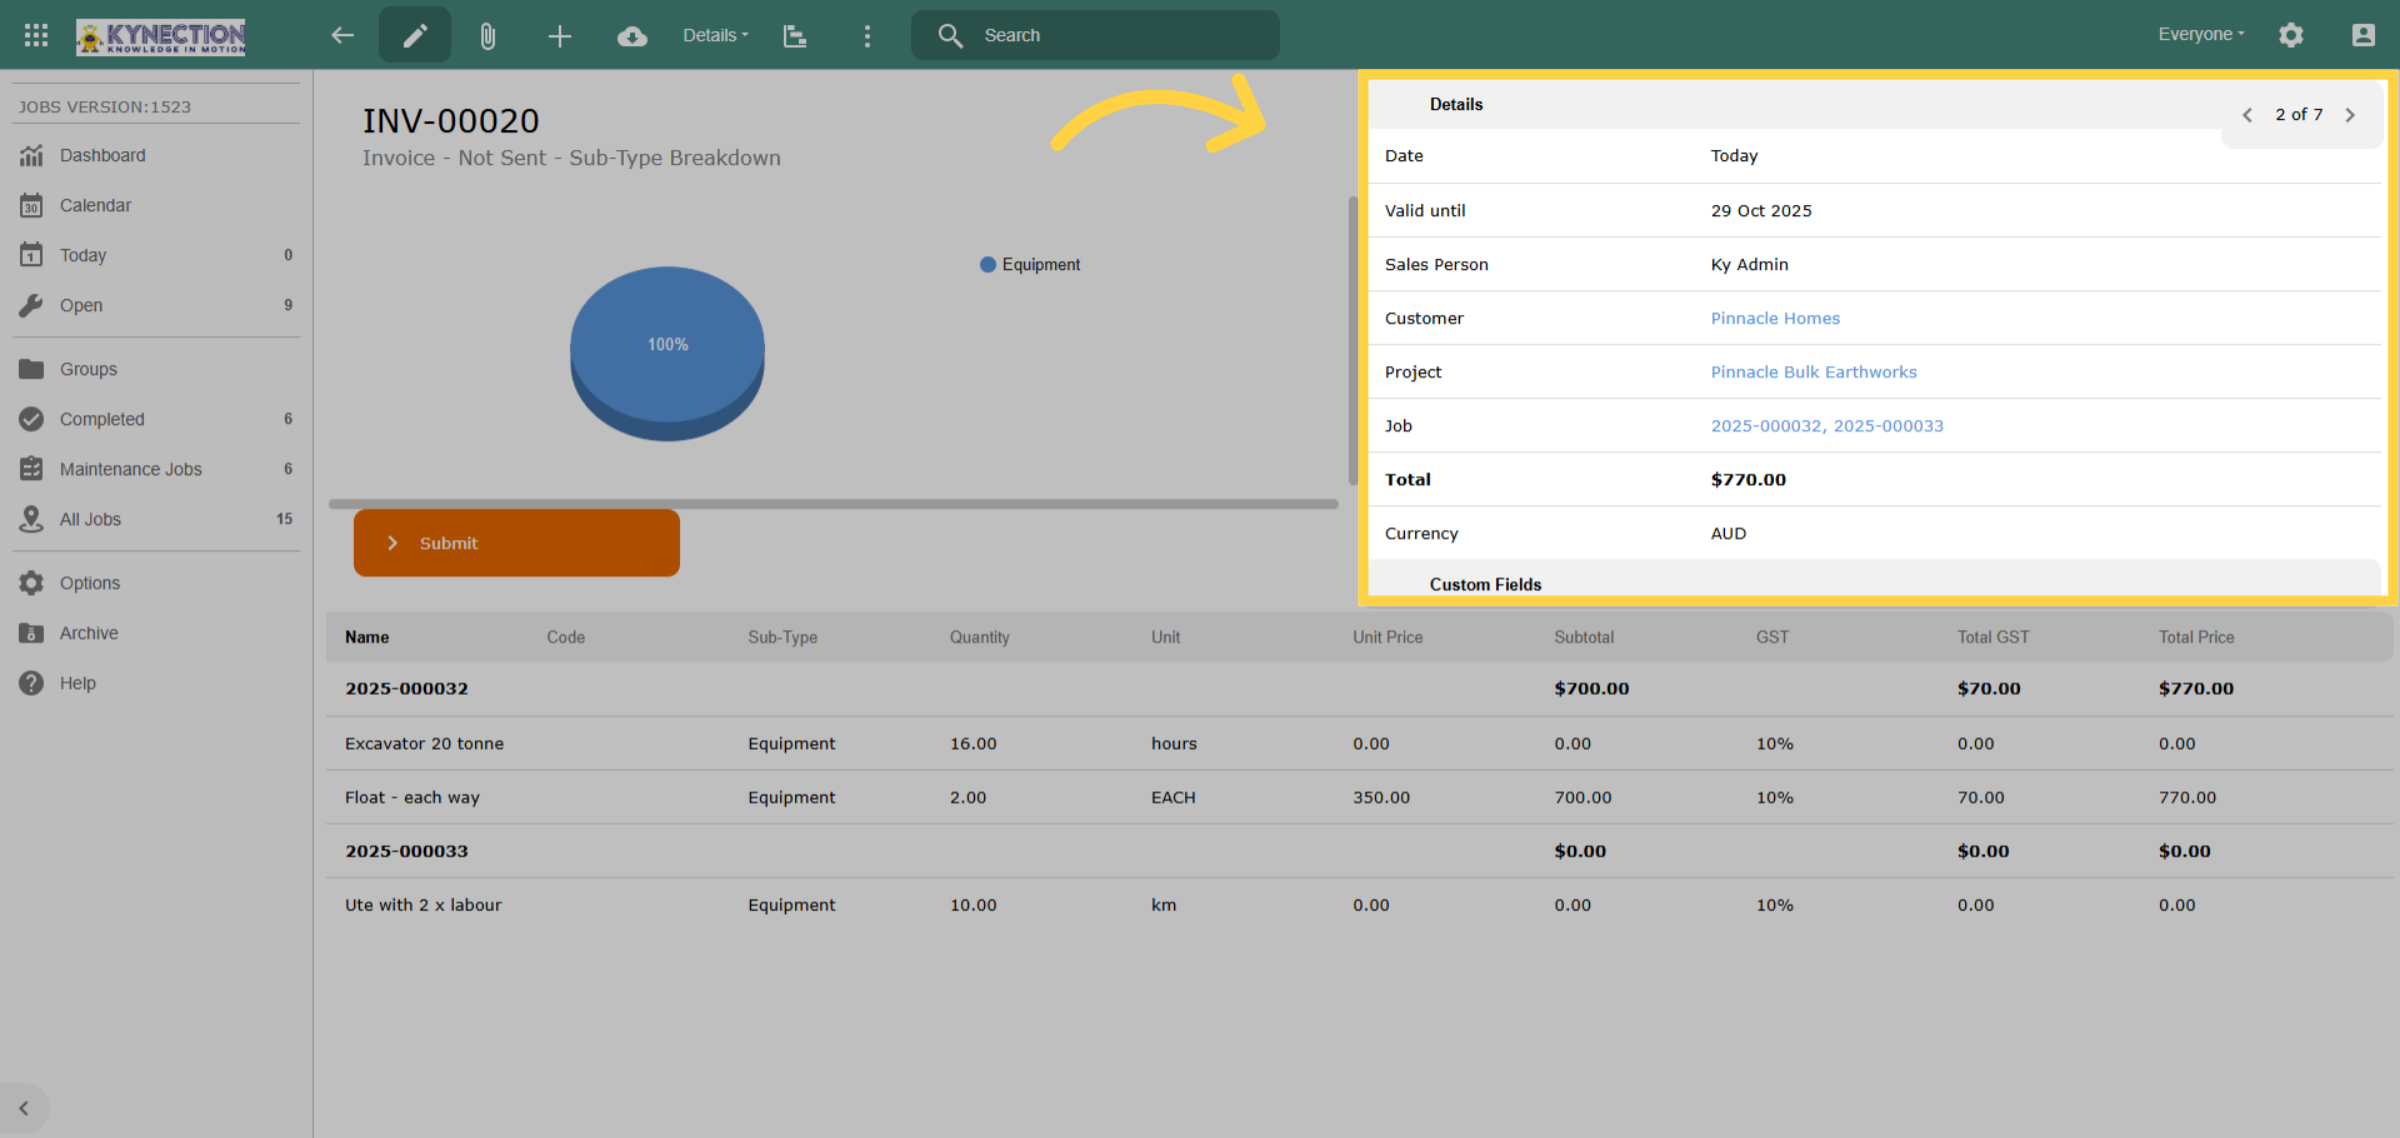
Task: Click the checkmark icon beside Completed
Action: pyautogui.click(x=32, y=419)
